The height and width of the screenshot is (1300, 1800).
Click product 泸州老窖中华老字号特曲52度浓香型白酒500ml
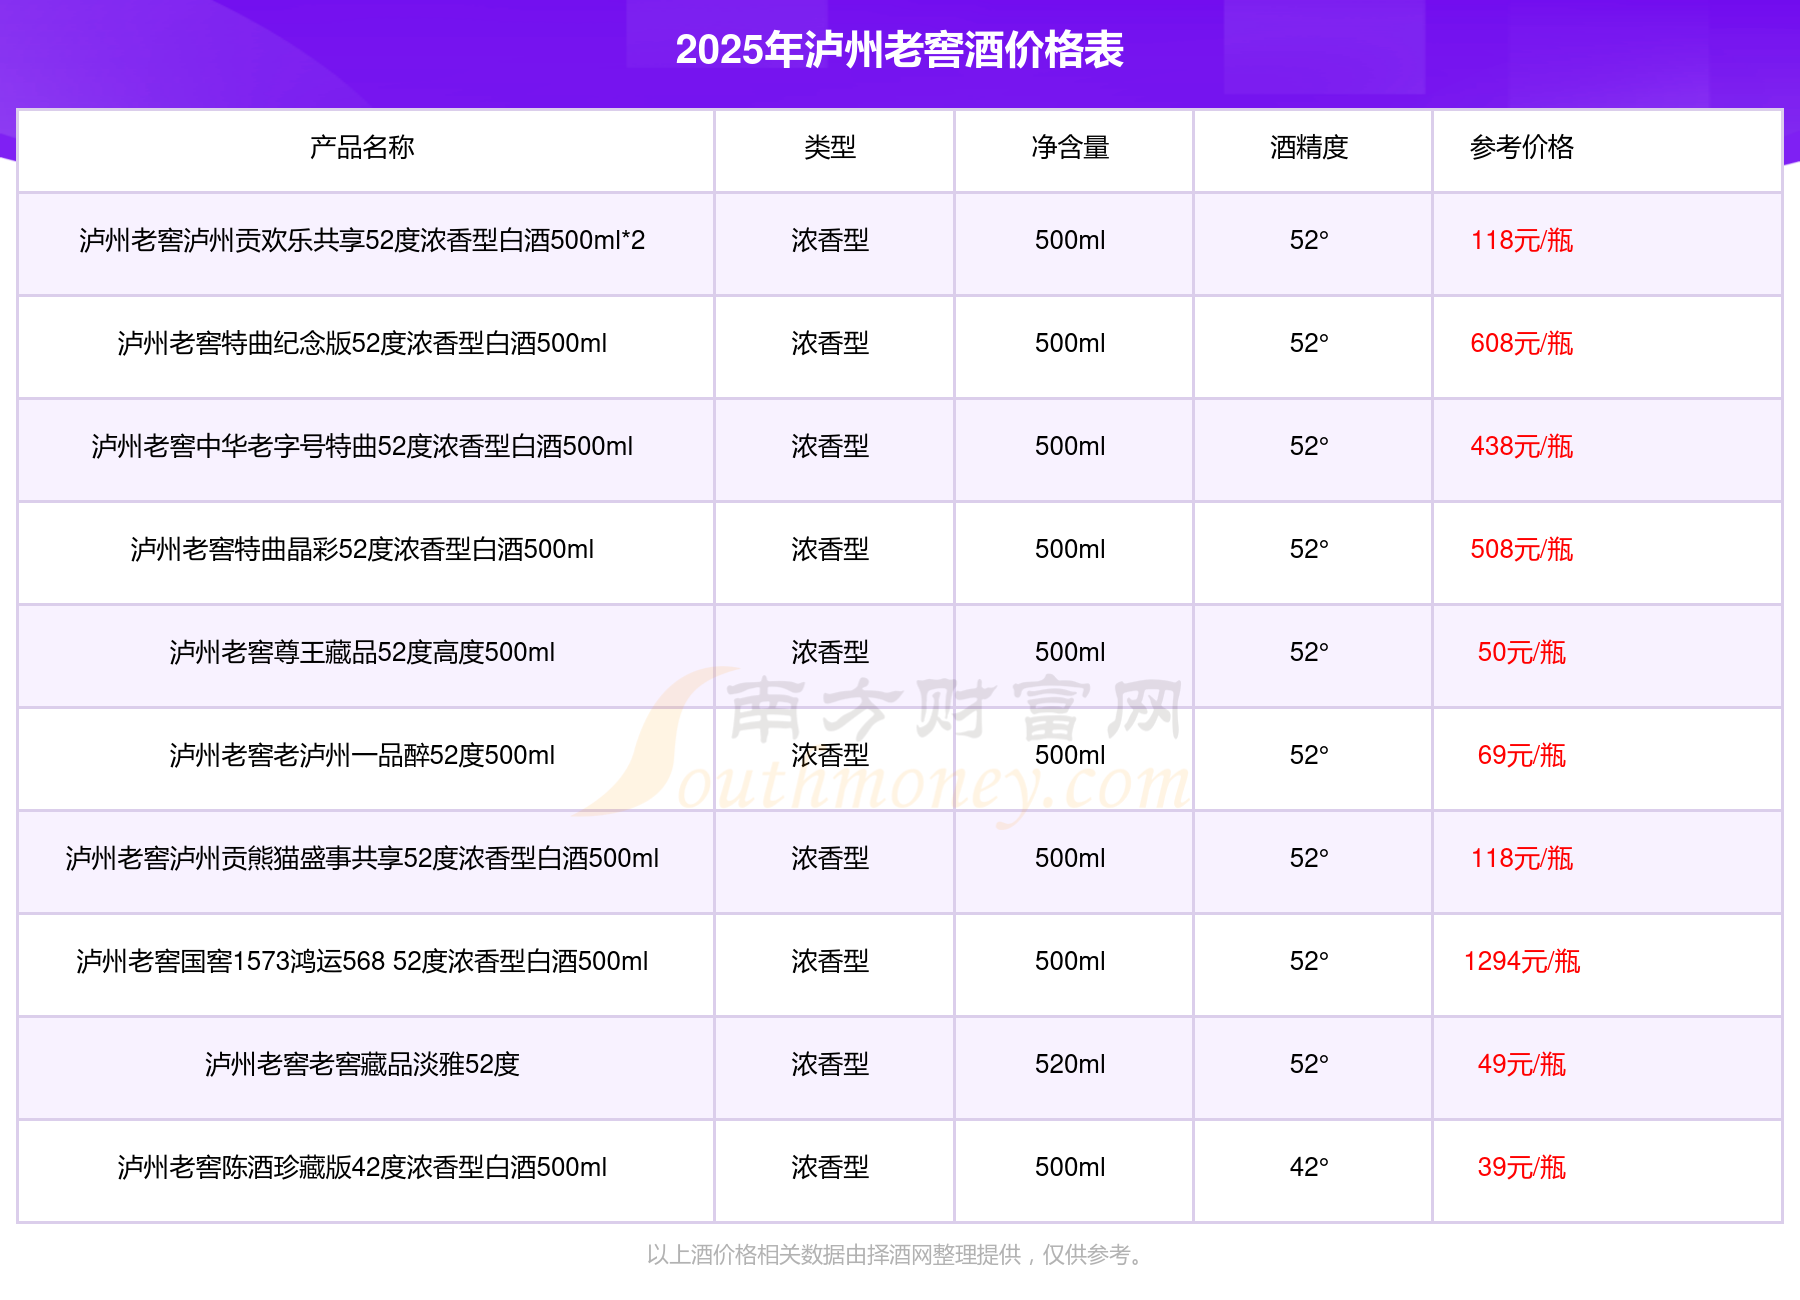coord(362,446)
